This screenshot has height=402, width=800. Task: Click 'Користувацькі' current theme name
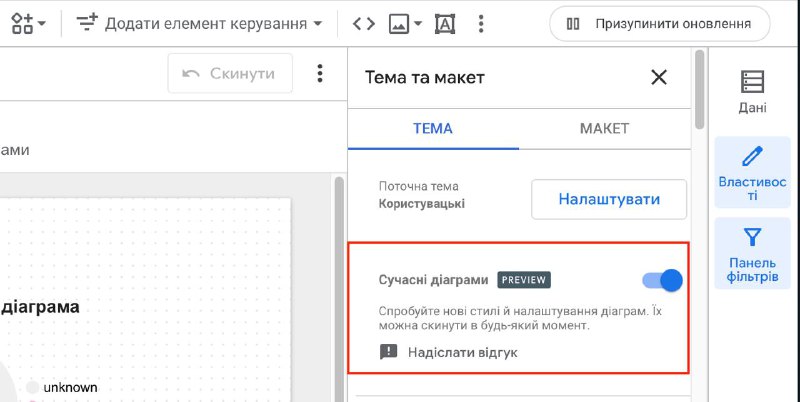tap(422, 204)
